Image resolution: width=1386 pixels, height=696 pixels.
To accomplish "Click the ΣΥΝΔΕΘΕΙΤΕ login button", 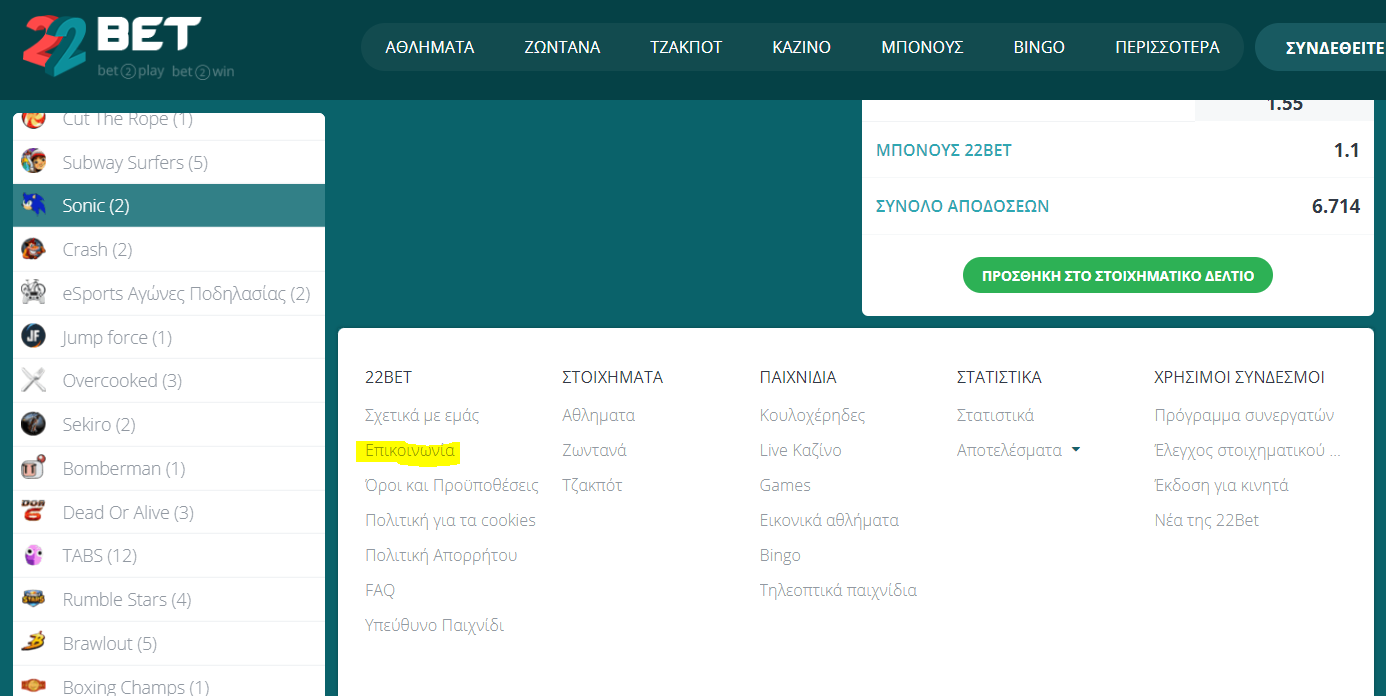I will [x=1321, y=47].
